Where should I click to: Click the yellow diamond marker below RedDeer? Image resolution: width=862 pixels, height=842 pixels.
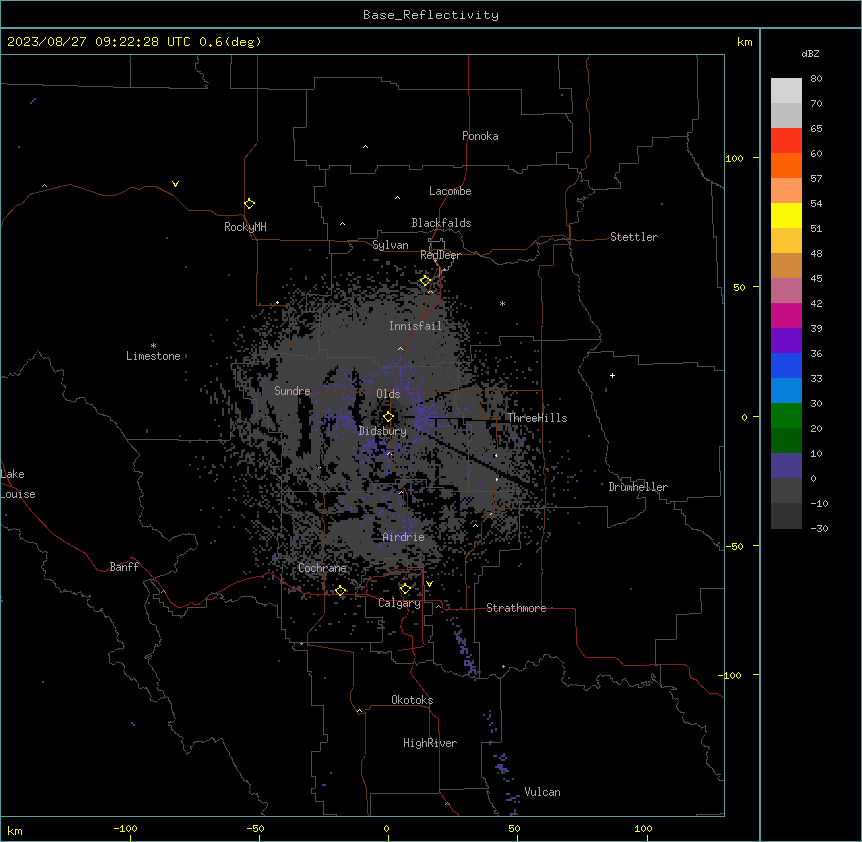pyautogui.click(x=426, y=281)
